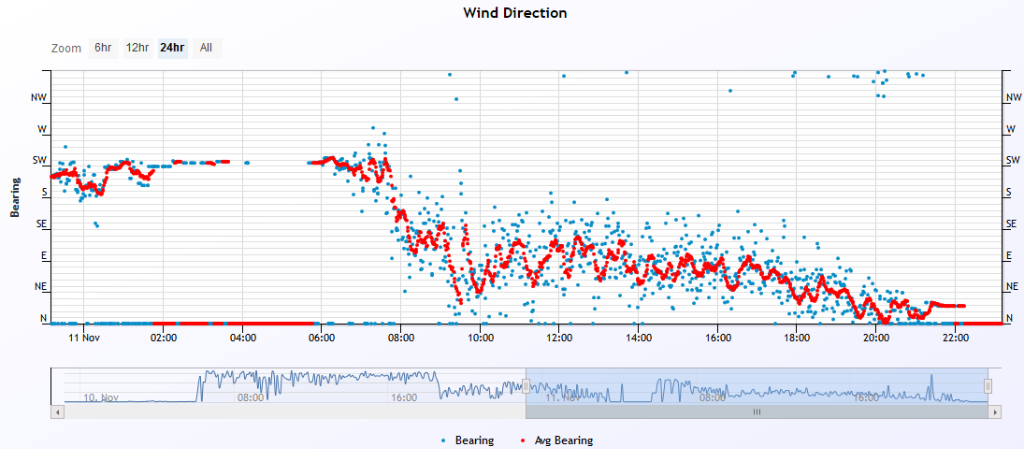
Task: Click the left NW axis label
Action: point(39,98)
